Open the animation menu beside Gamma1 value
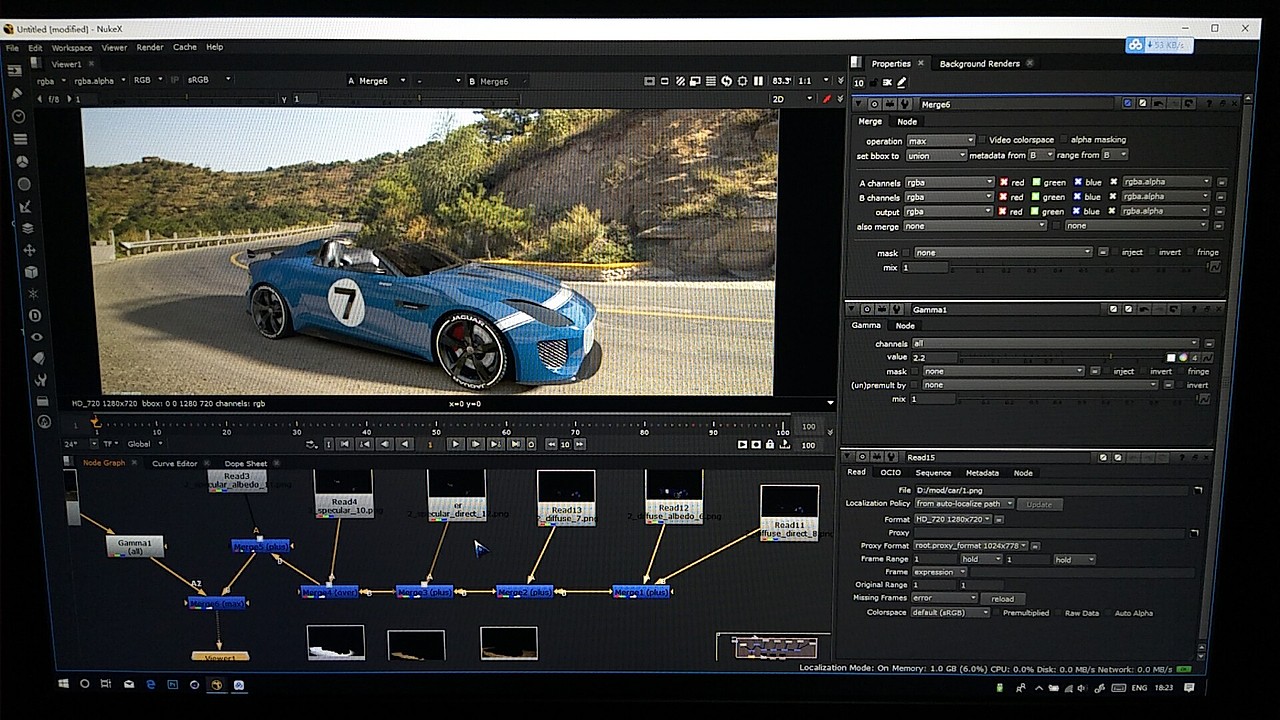This screenshot has width=1280, height=720. click(x=1207, y=357)
